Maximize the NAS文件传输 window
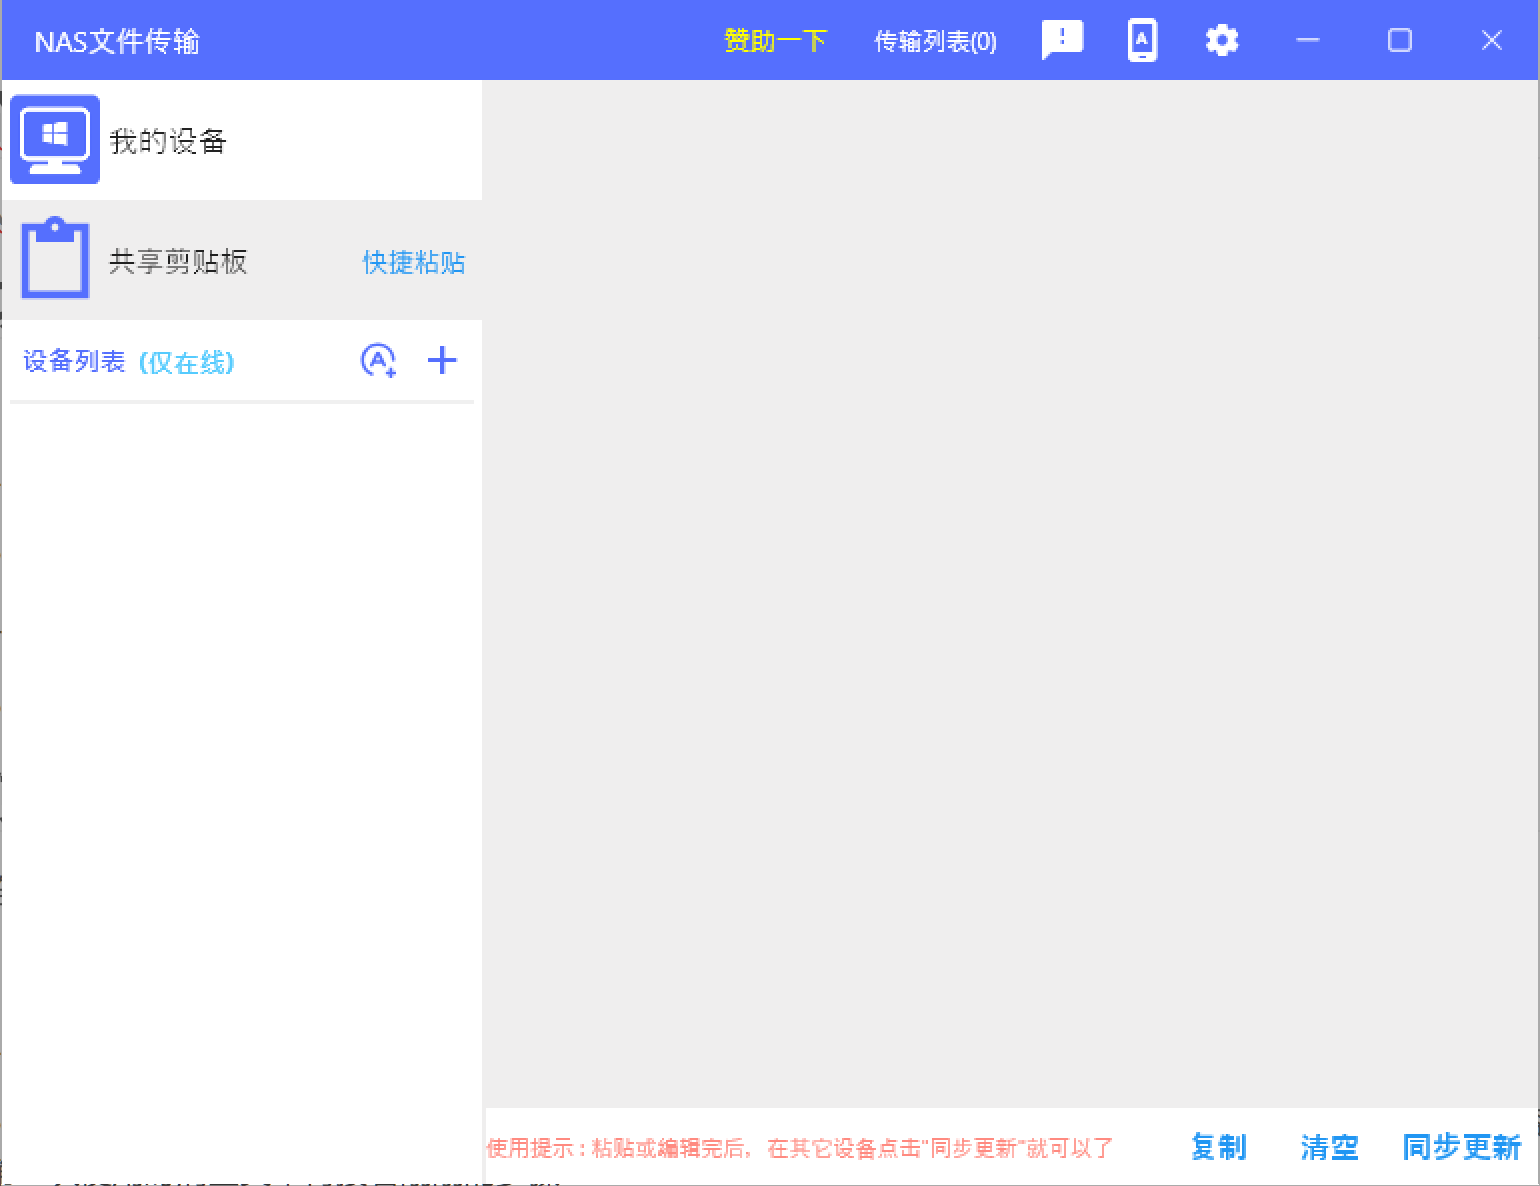 coord(1400,41)
